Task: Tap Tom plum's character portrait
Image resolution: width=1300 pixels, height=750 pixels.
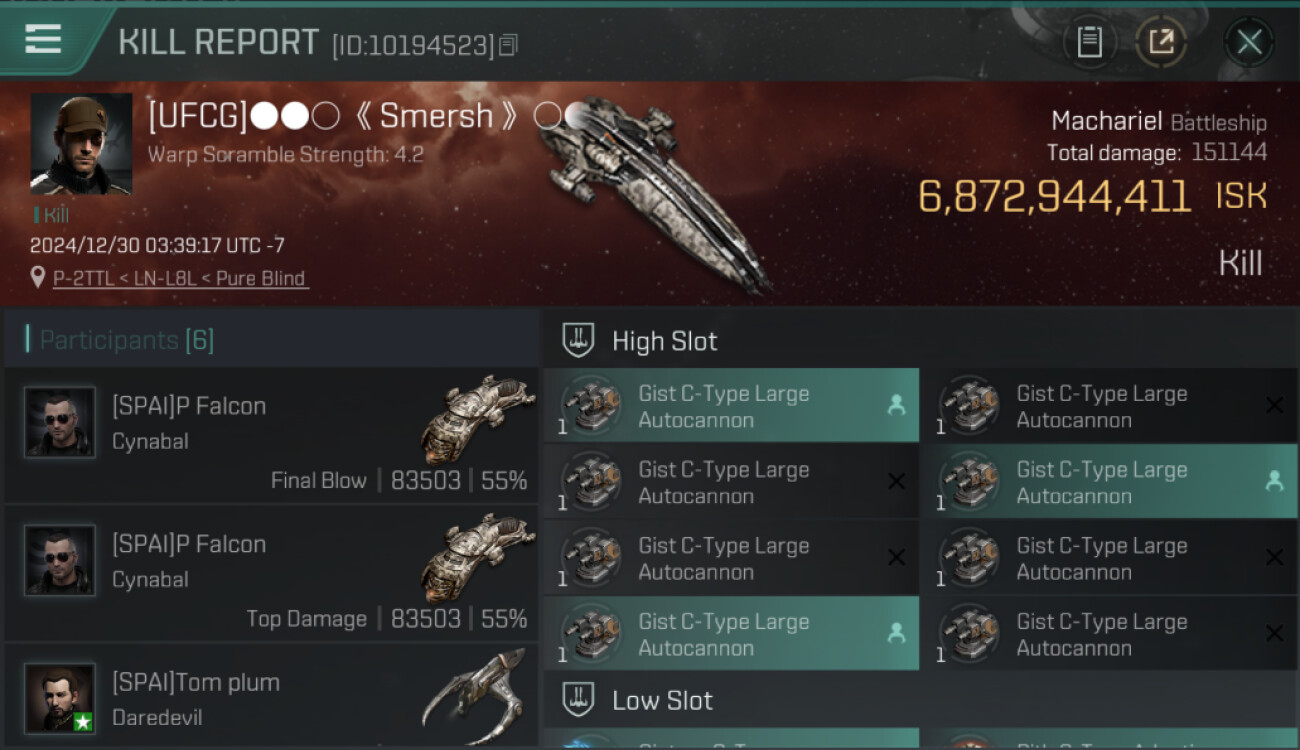Action: coord(60,698)
